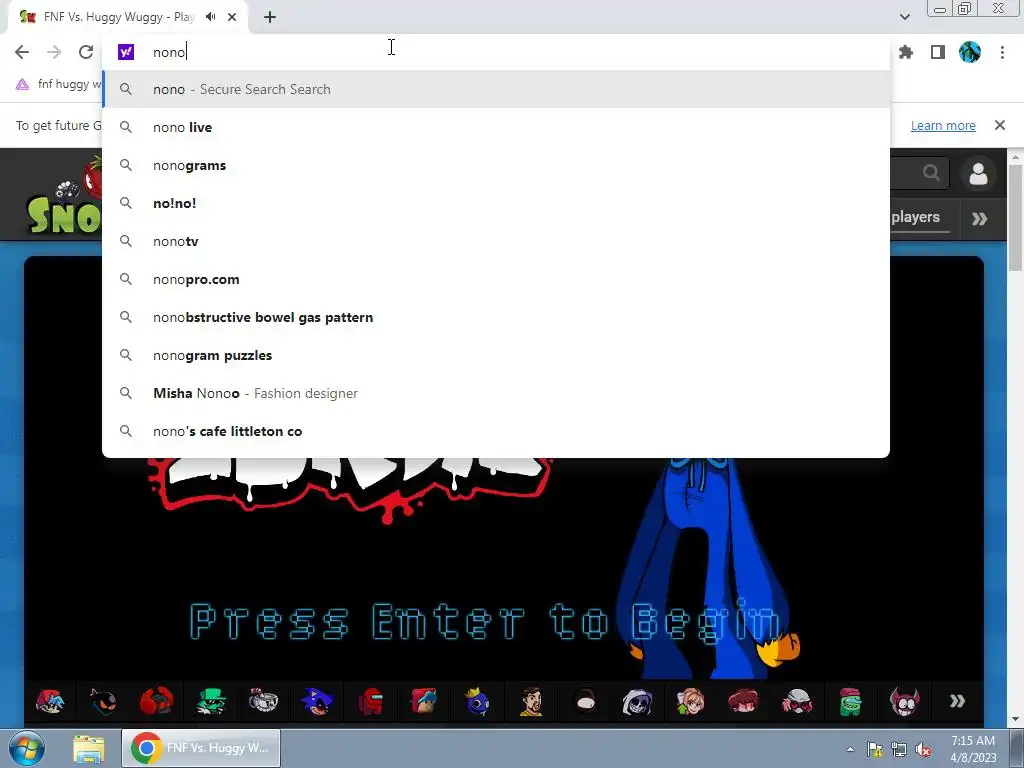Open the Chrome profile avatar
Screen dimensions: 1024x768
coord(970,52)
